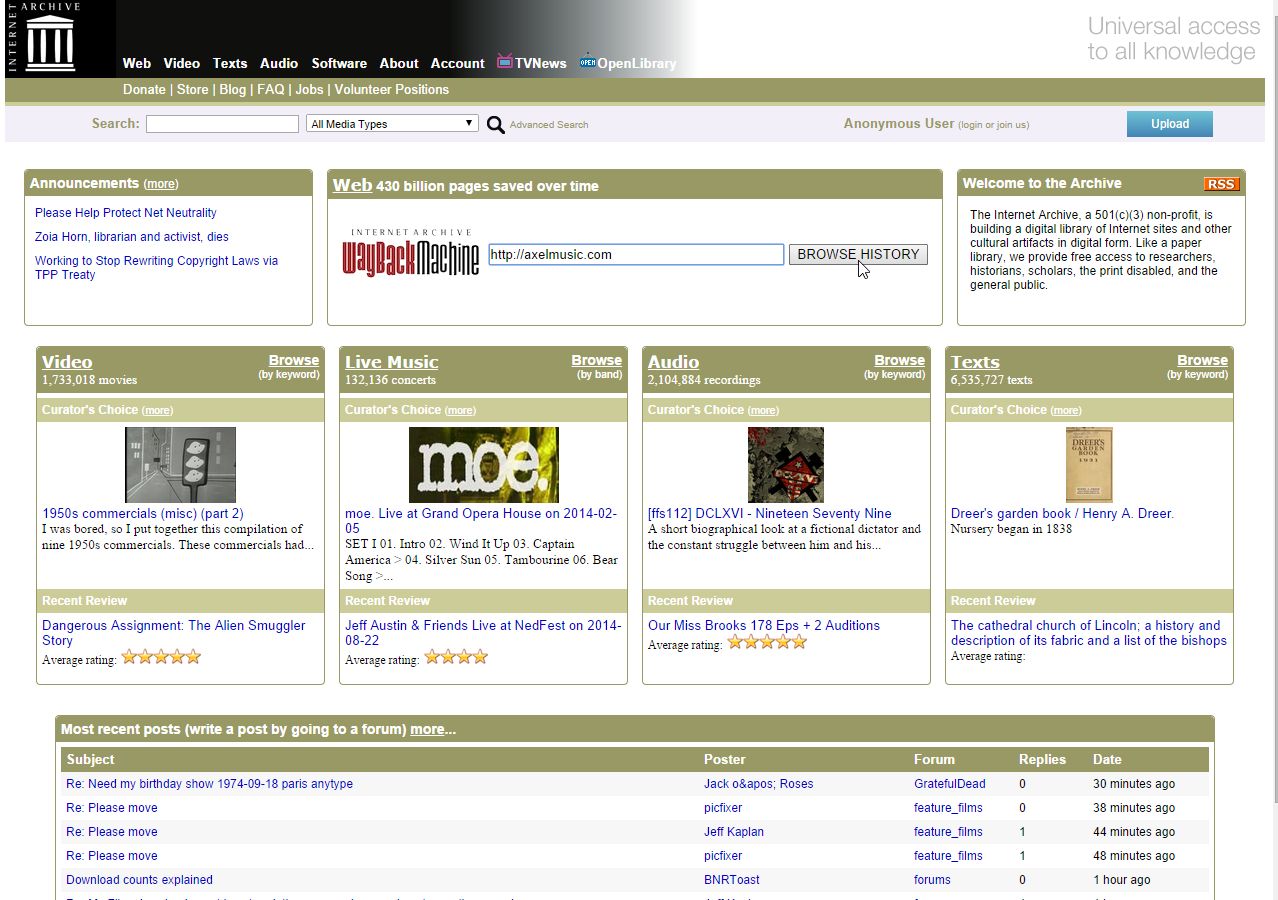Click the Advanced Search link
The width and height of the screenshot is (1278, 900).
[x=549, y=125]
